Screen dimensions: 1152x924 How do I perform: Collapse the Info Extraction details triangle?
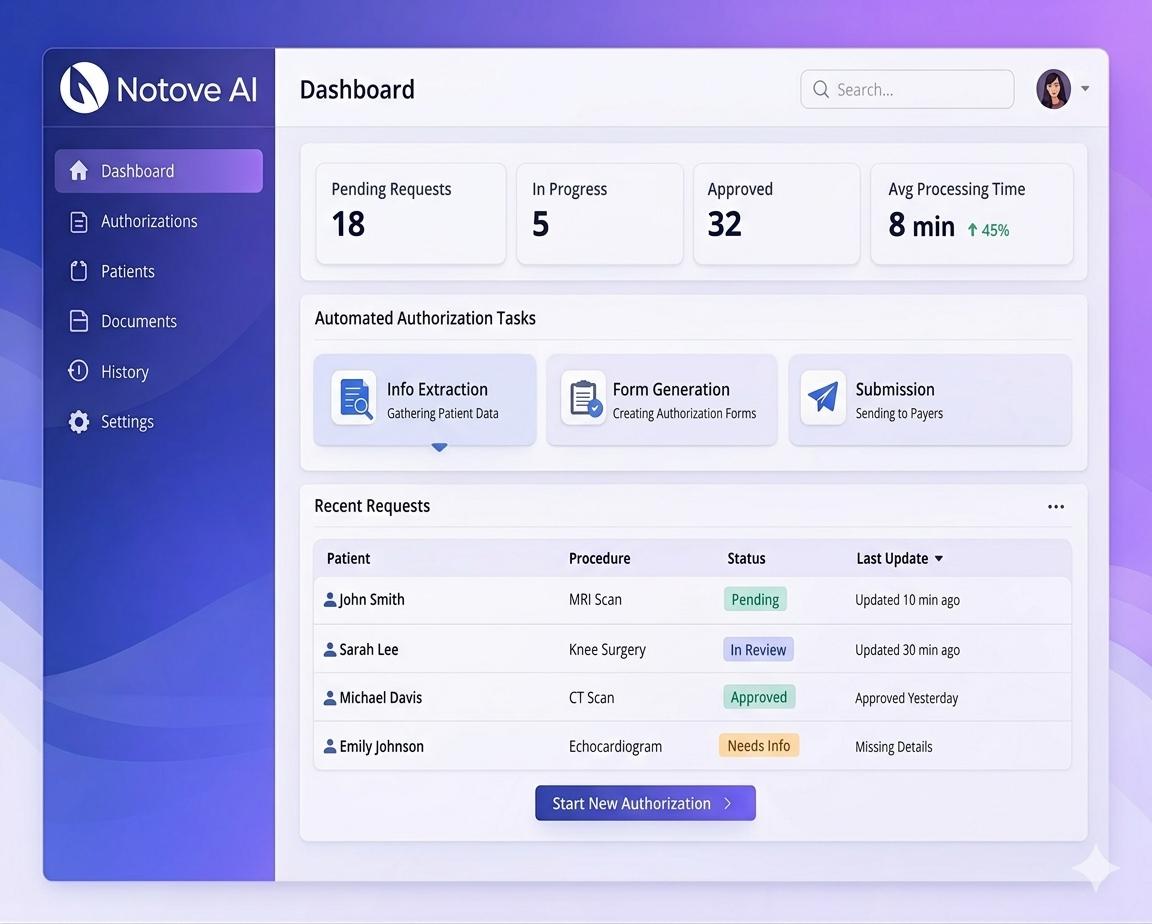(439, 447)
